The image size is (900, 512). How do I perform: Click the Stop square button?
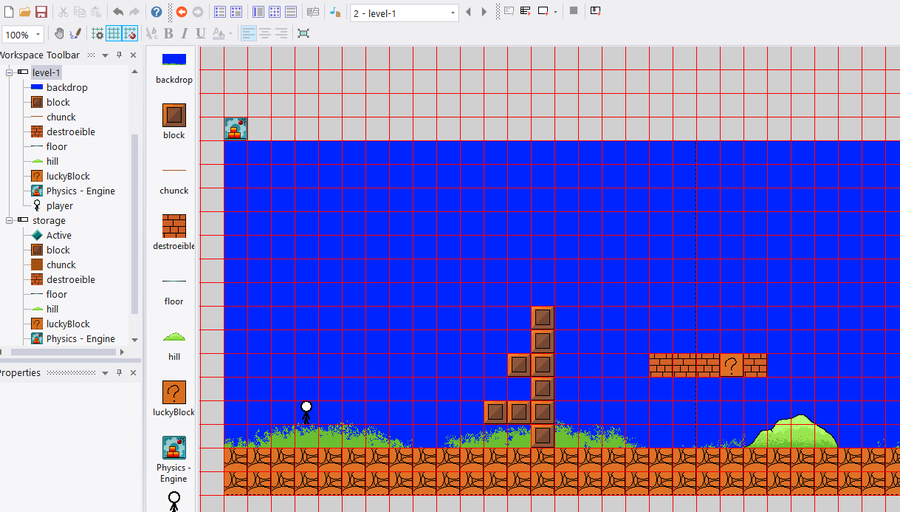tap(573, 11)
